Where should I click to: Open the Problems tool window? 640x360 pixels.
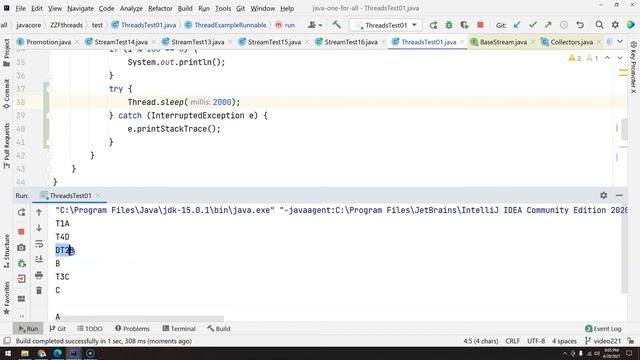click(x=132, y=329)
